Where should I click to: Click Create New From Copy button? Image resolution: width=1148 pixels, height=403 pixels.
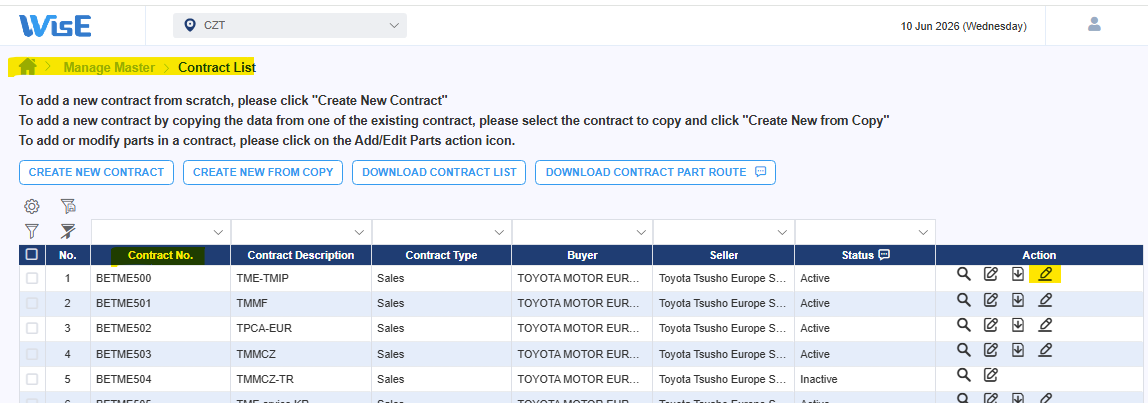tap(263, 172)
